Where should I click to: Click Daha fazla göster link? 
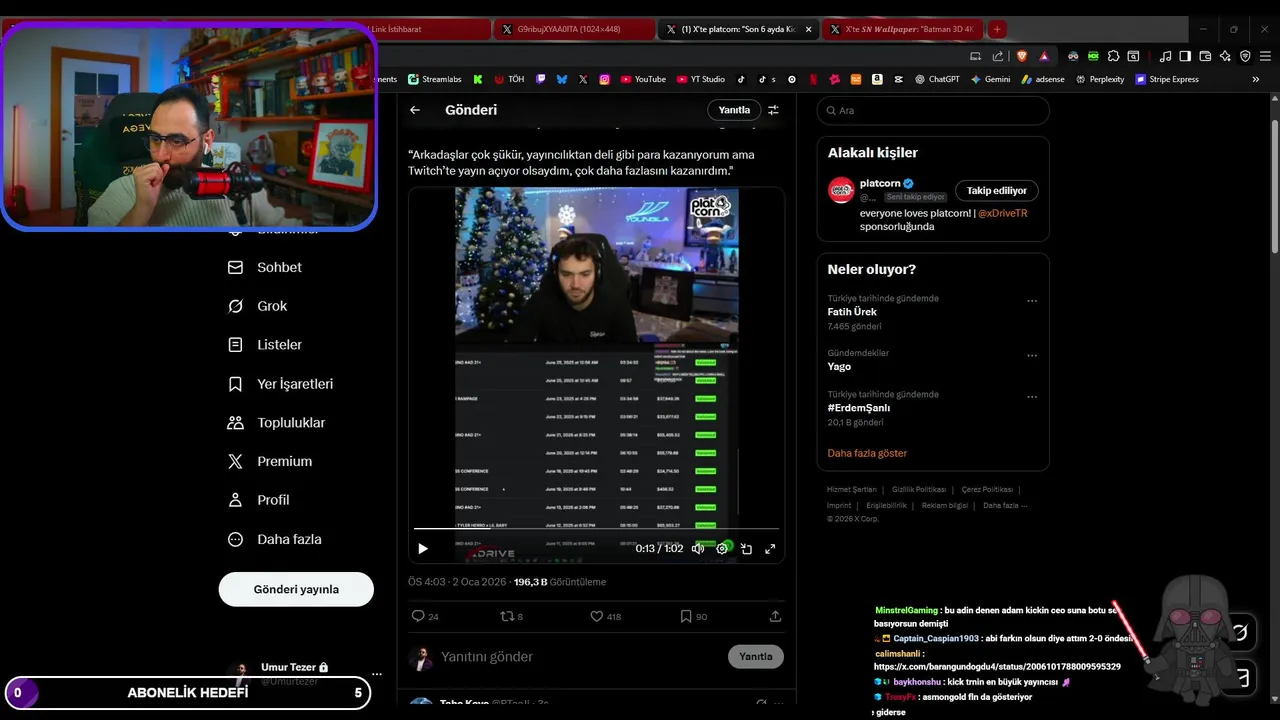[x=867, y=453]
